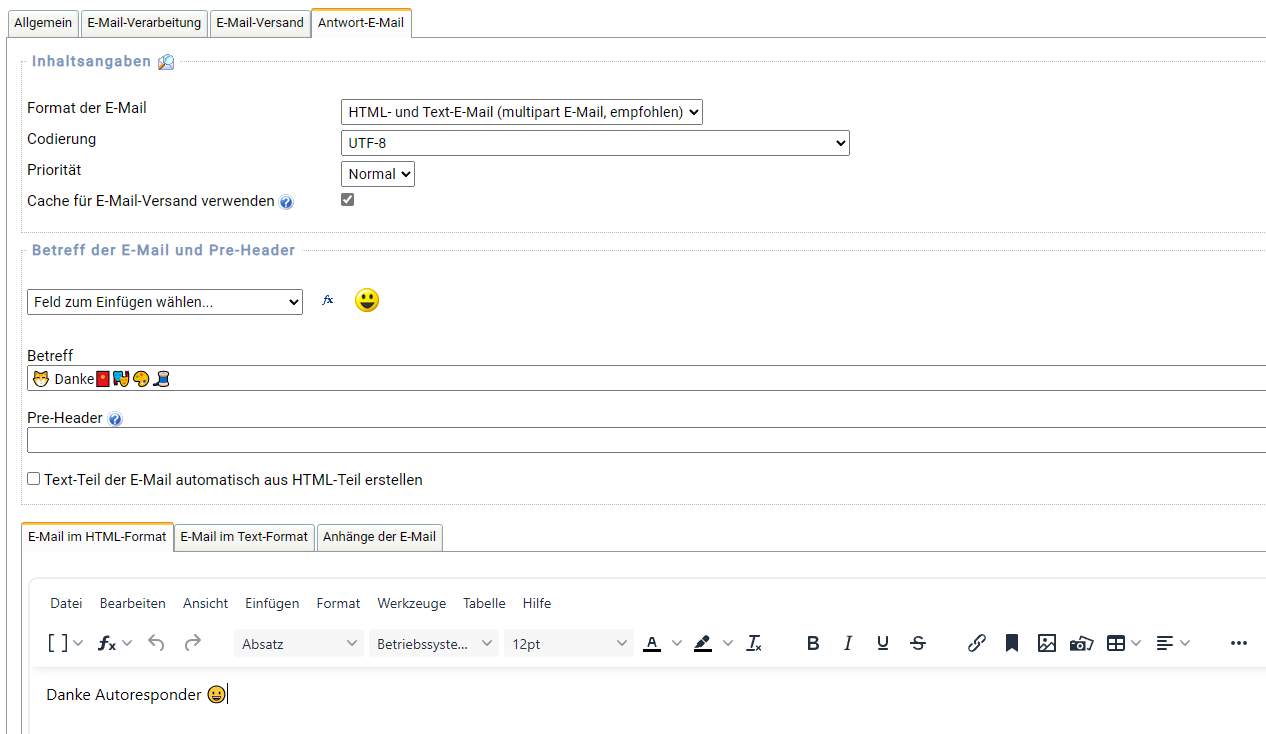
Task: Uncheck Cache für E-Mail-Versand verwenden
Action: [x=348, y=200]
